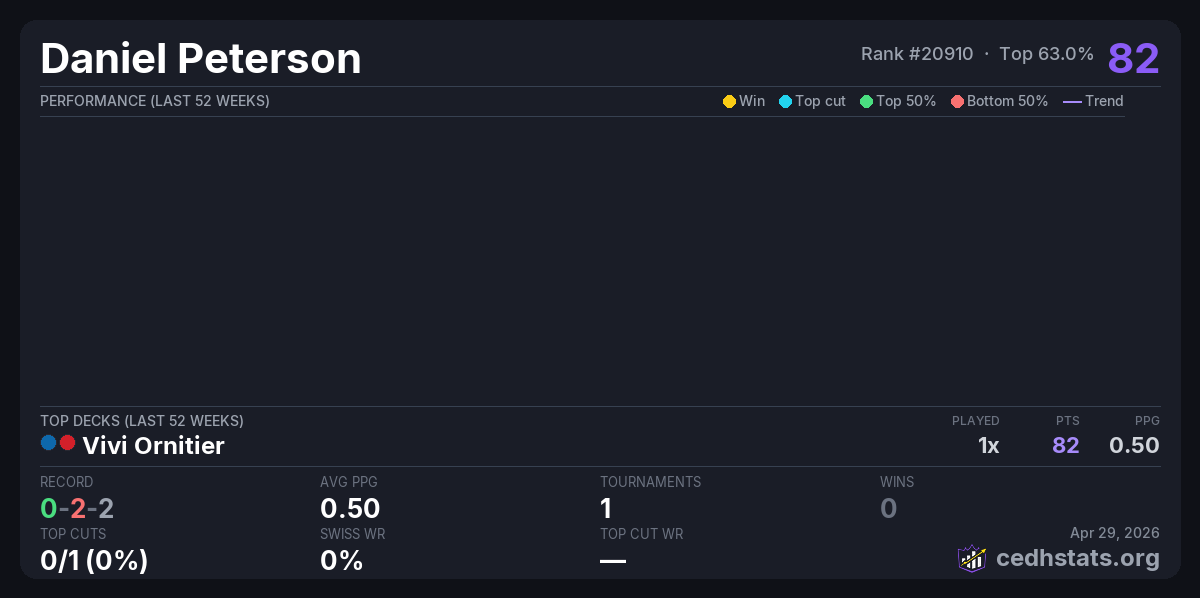
Task: Toggle the Top cut legend label
Action: tap(820, 101)
